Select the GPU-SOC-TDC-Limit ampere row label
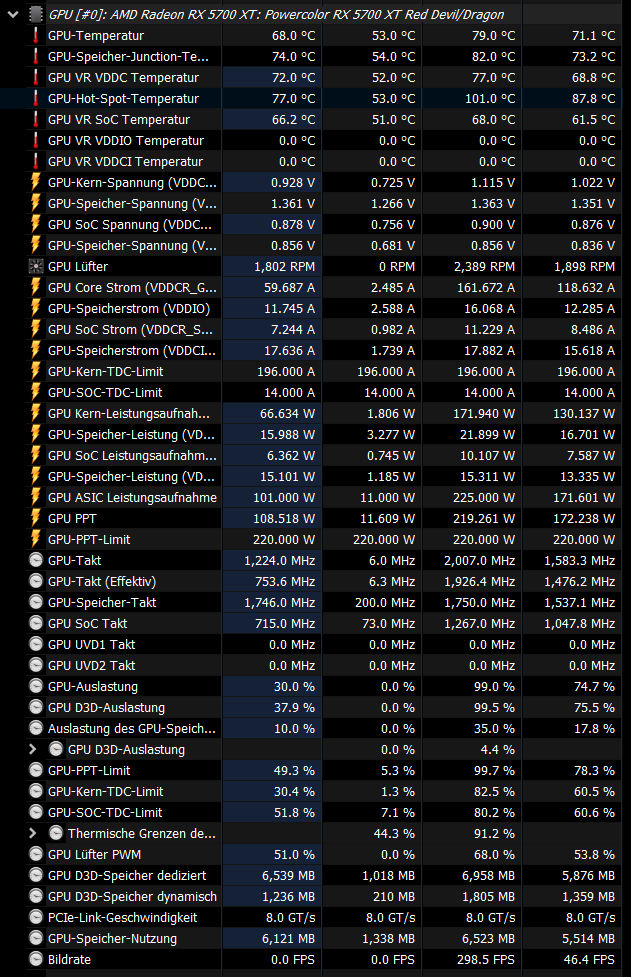Image resolution: width=631 pixels, height=977 pixels. [105, 393]
